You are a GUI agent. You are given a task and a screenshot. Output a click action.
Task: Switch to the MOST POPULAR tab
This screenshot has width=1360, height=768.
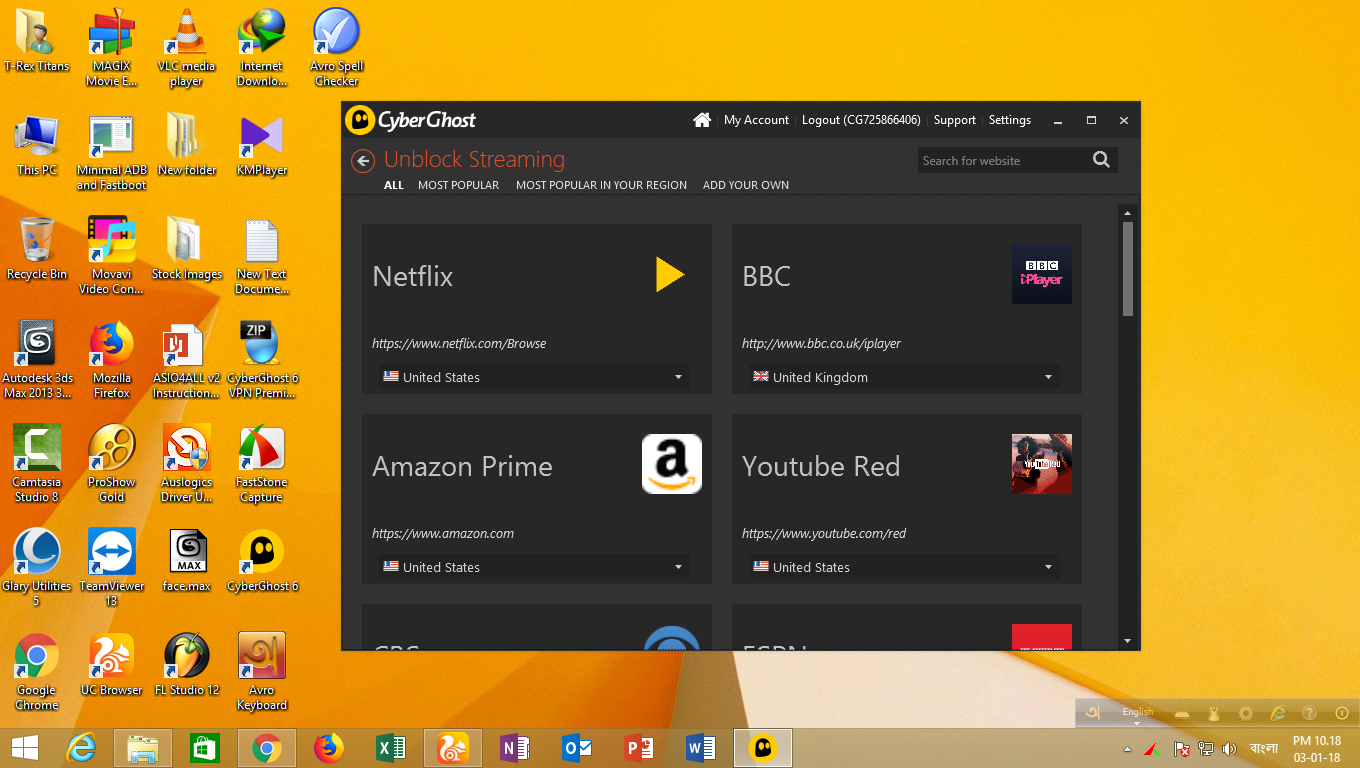(458, 185)
